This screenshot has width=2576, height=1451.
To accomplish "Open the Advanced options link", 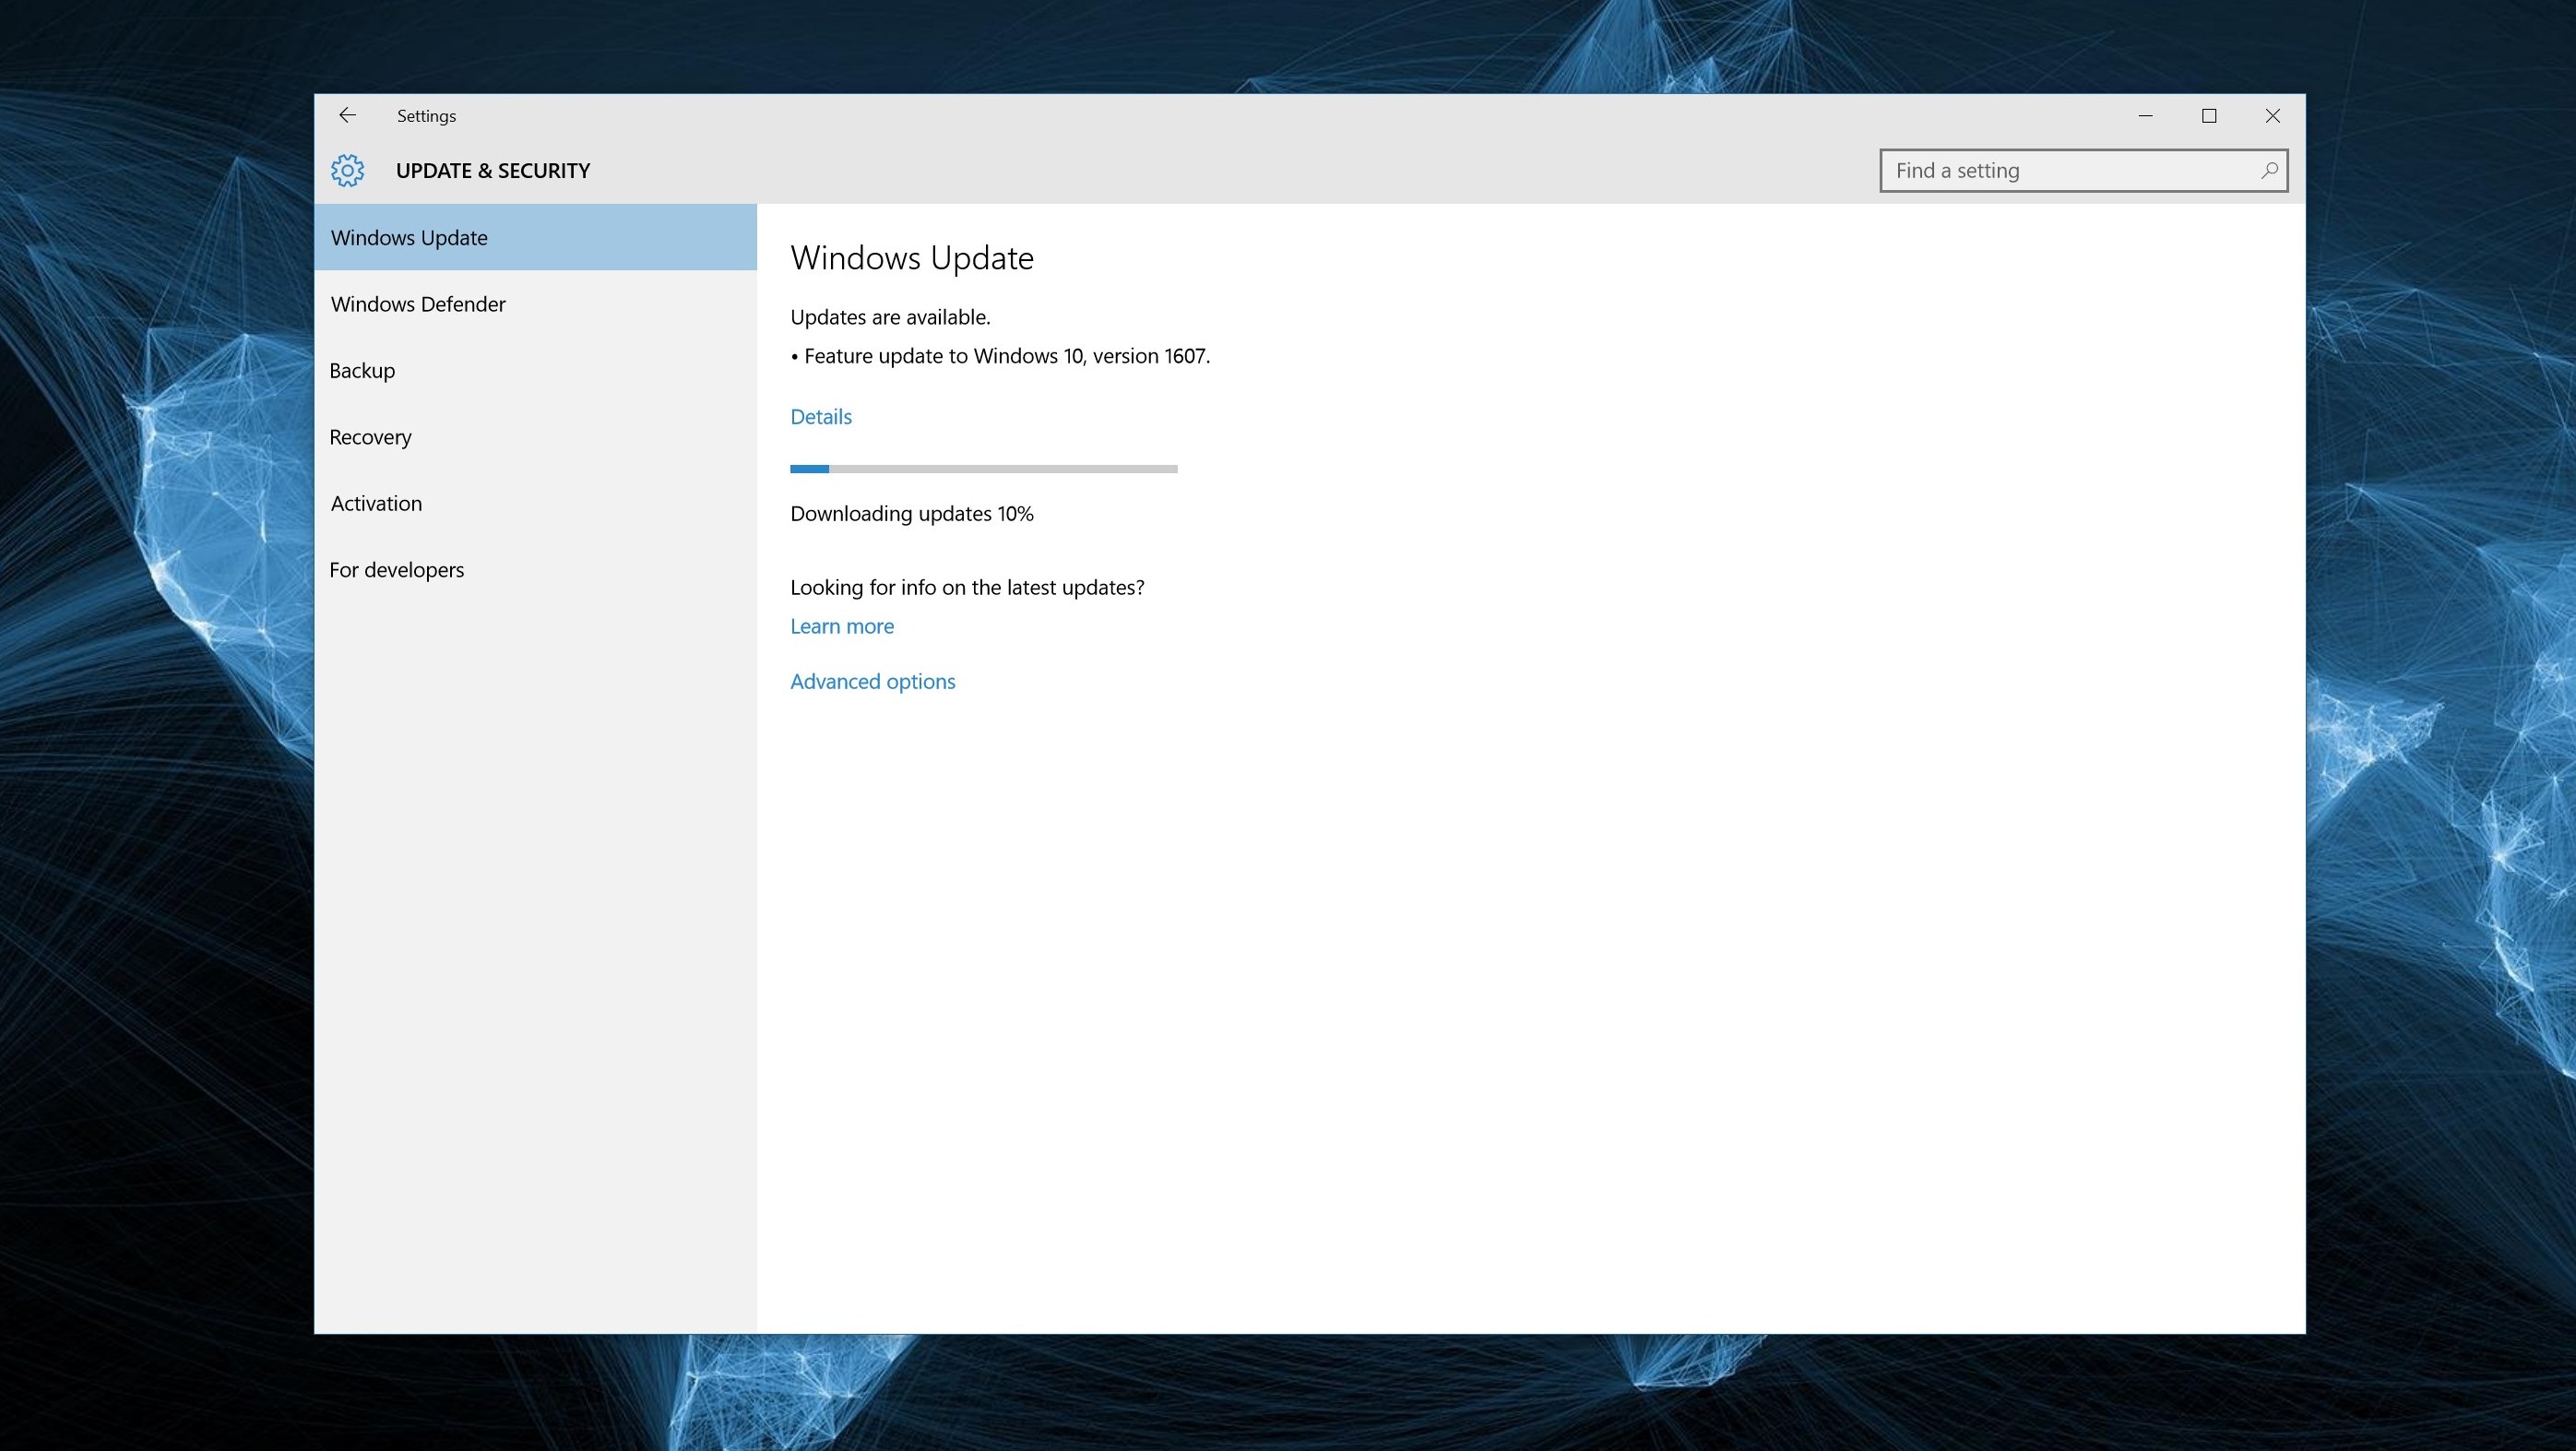I will [873, 682].
